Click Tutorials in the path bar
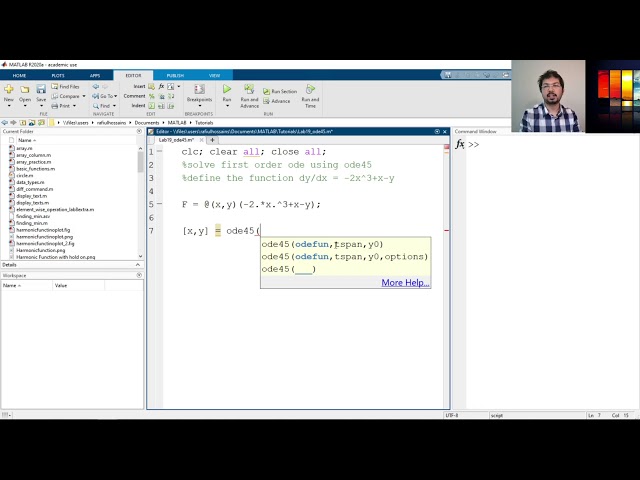The height and width of the screenshot is (480, 640). pyautogui.click(x=204, y=122)
